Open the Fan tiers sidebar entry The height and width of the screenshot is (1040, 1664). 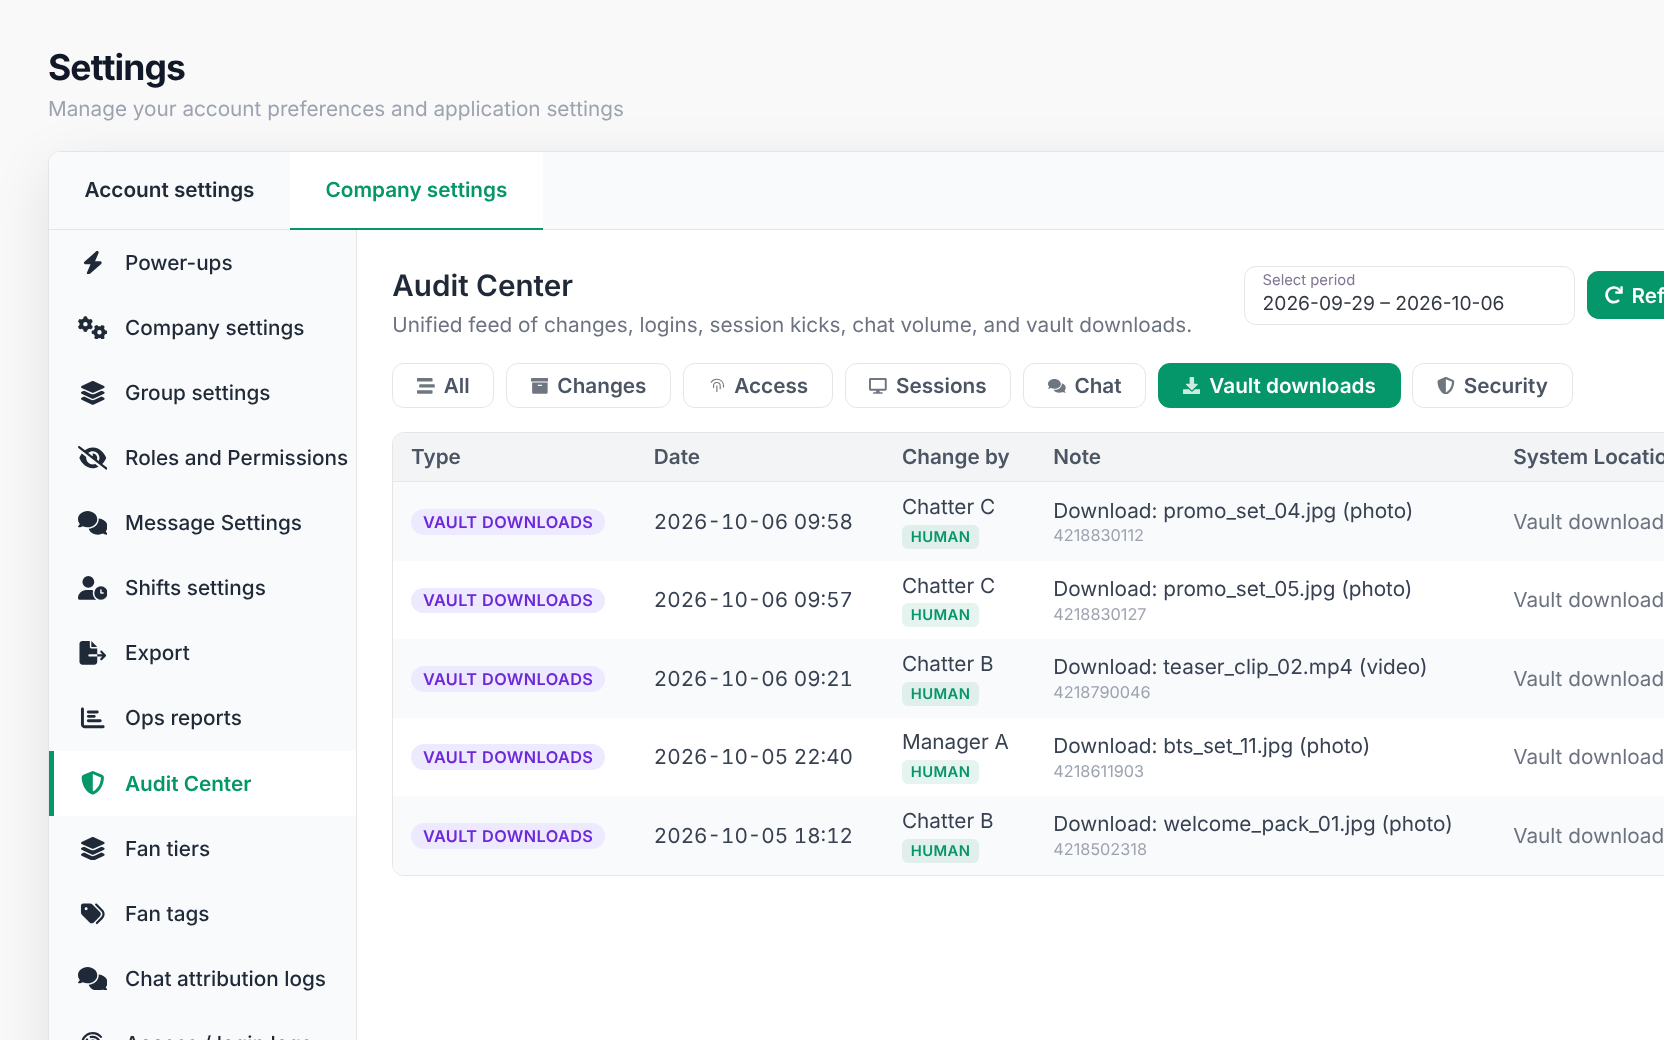(x=203, y=849)
